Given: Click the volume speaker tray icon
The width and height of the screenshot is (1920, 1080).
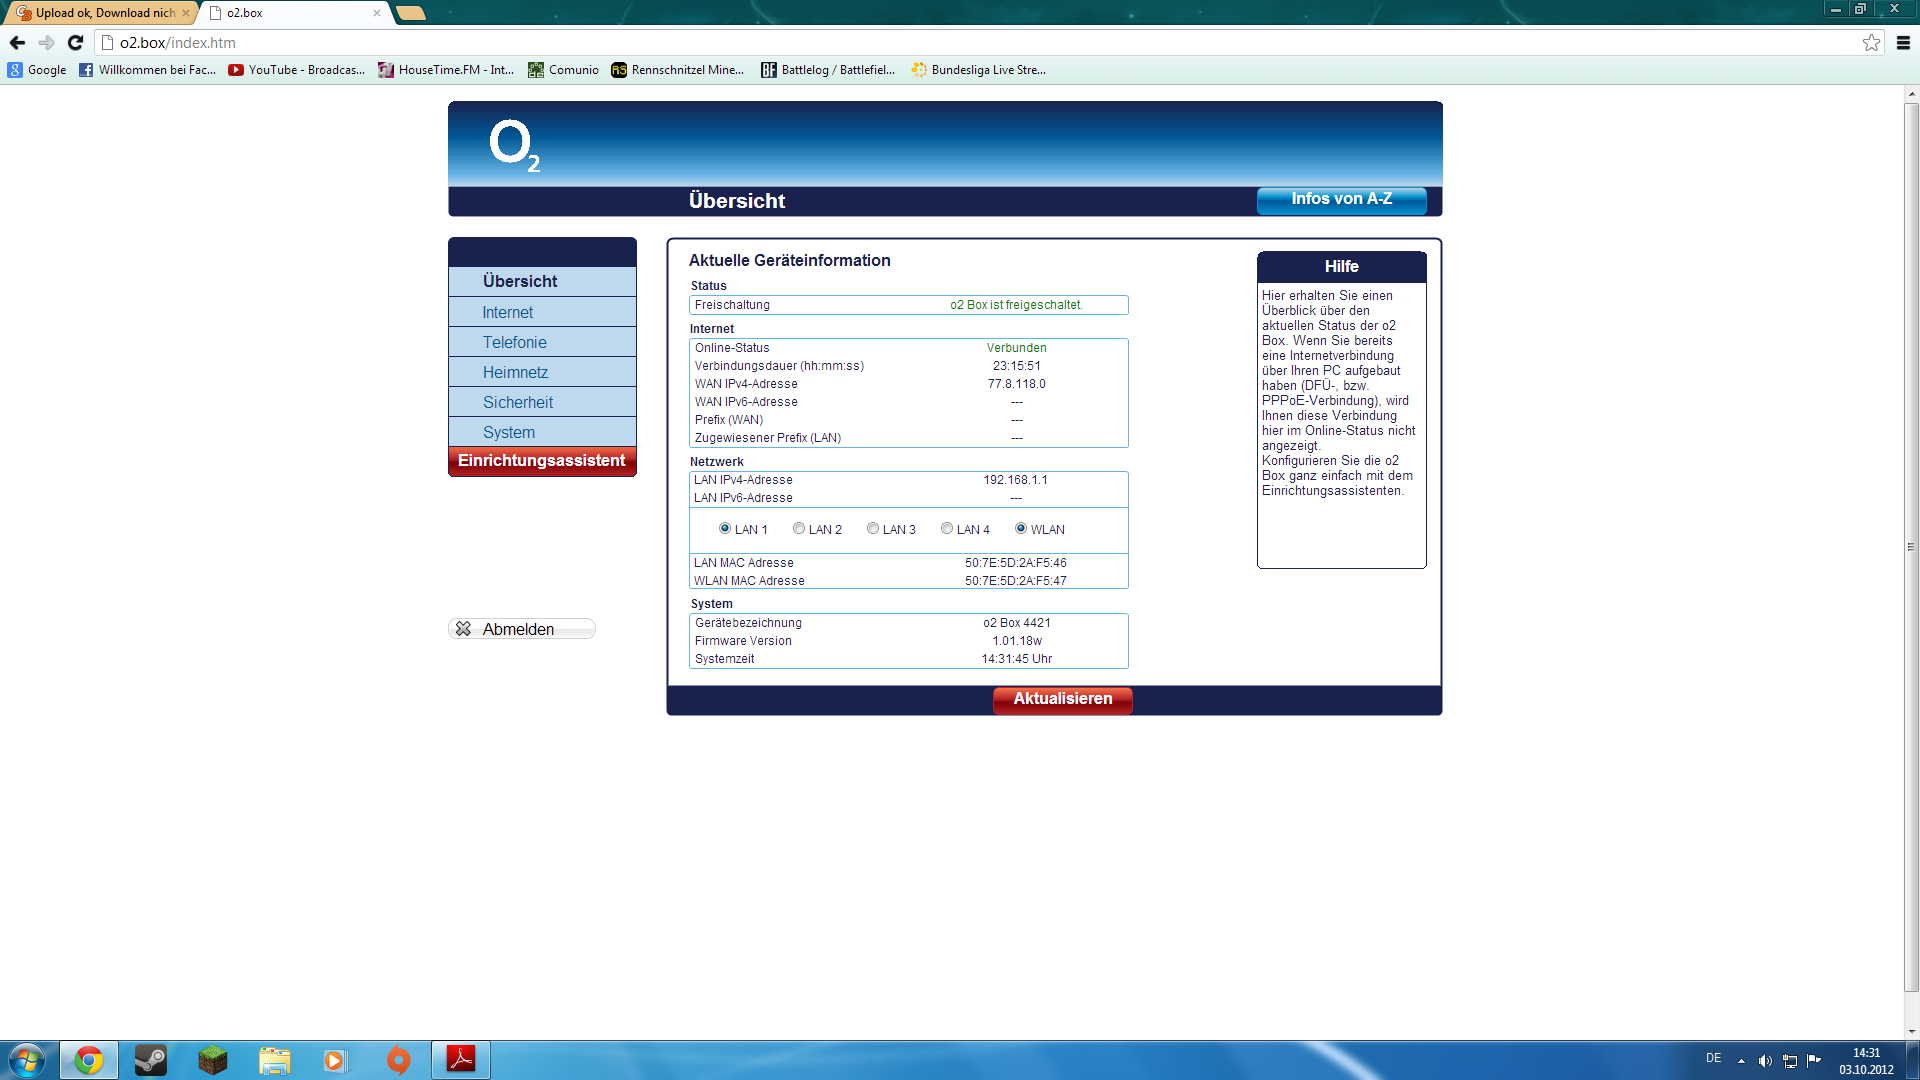Looking at the screenshot, I should coord(1765,1061).
